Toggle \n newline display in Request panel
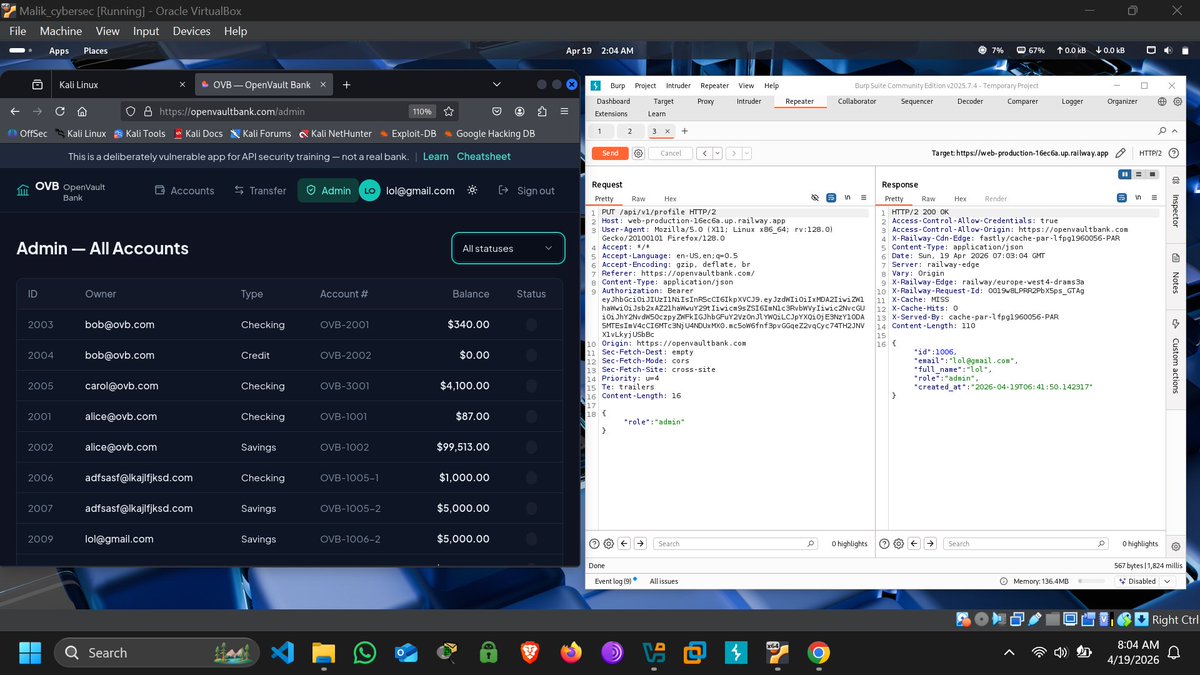Viewport: 1200px width, 675px height. click(847, 199)
